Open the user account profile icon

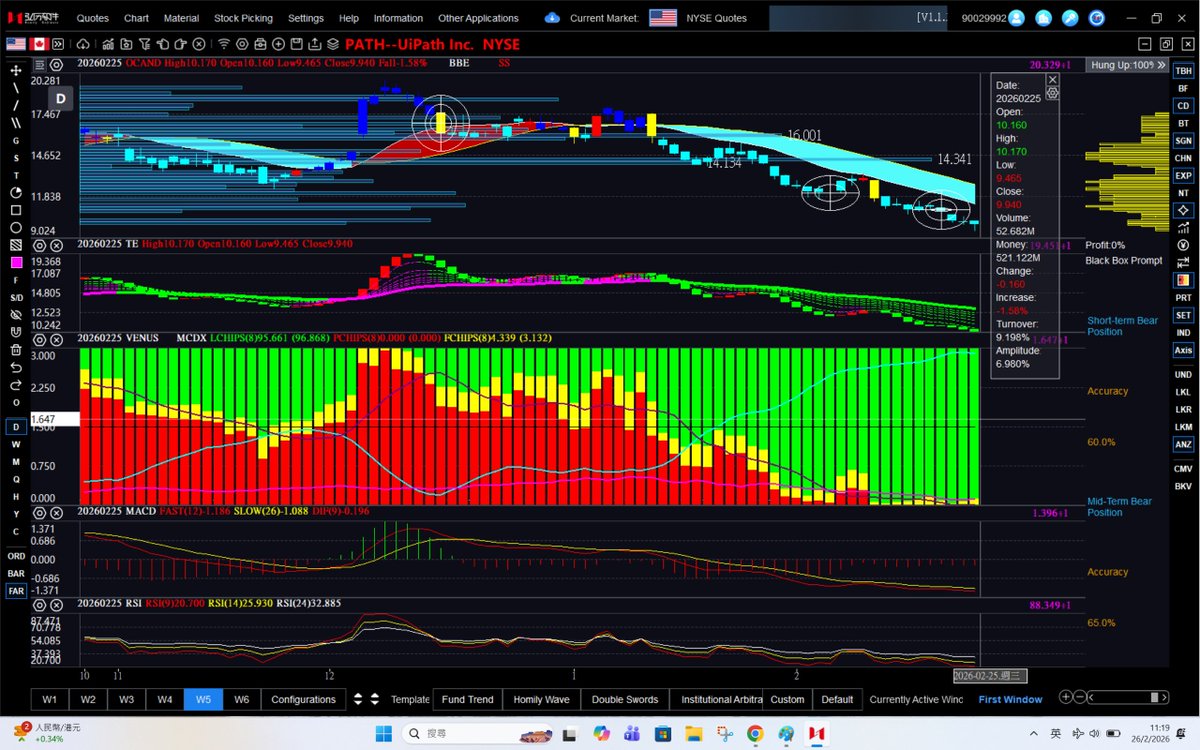(x=1017, y=18)
